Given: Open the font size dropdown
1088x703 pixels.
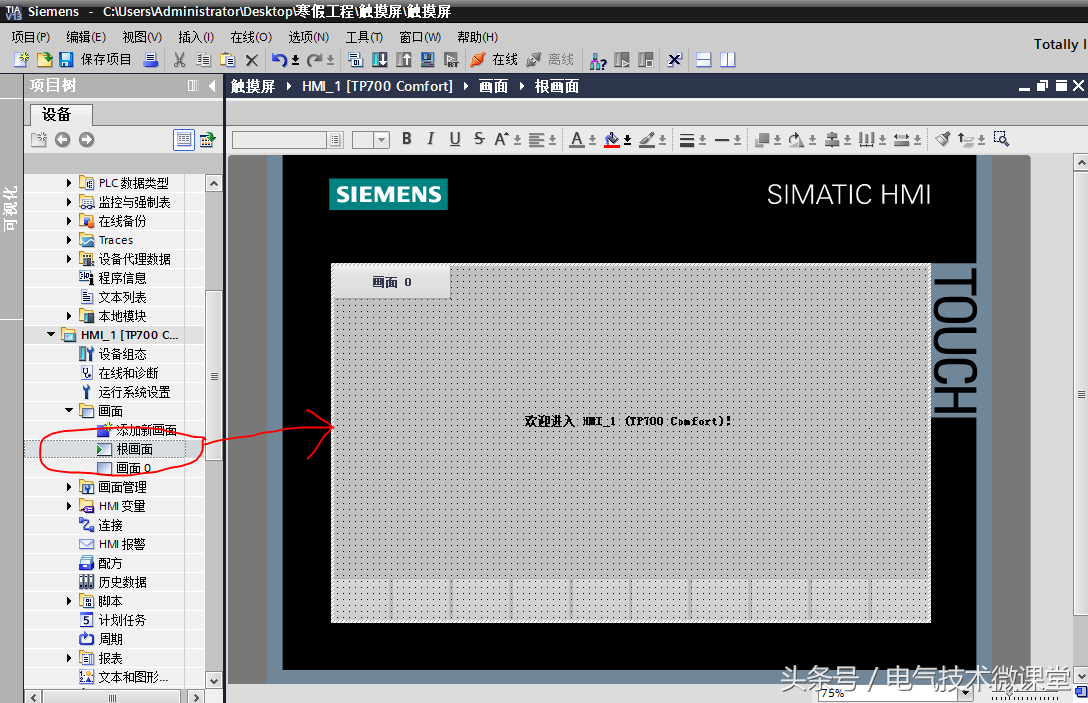Looking at the screenshot, I should 381,140.
